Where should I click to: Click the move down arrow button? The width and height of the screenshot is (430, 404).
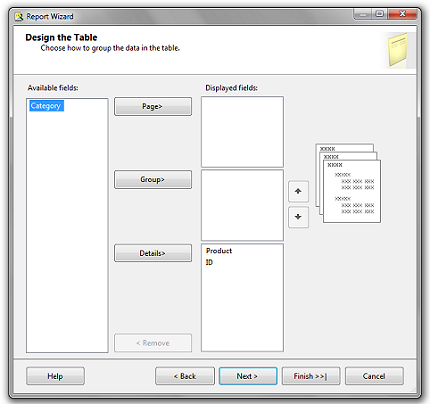click(298, 217)
